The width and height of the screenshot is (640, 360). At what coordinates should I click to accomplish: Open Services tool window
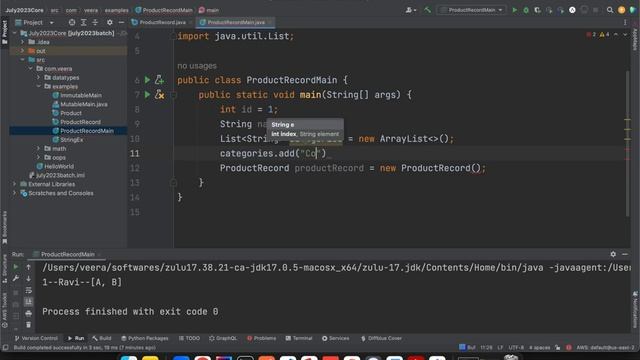pos(336,338)
